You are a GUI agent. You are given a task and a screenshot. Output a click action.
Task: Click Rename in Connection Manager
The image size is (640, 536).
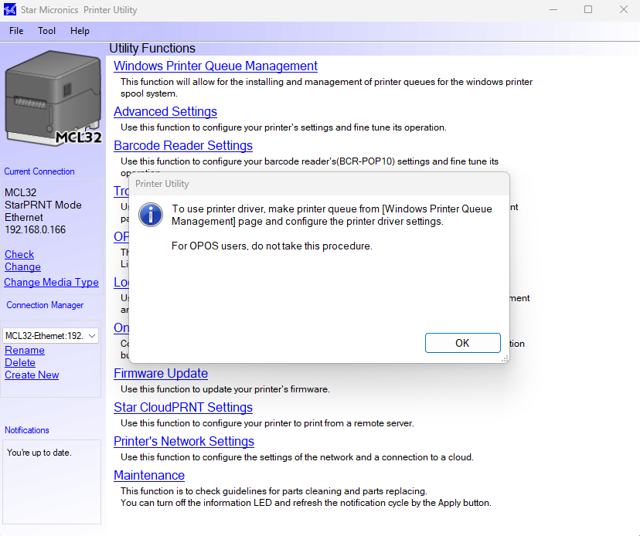(24, 351)
